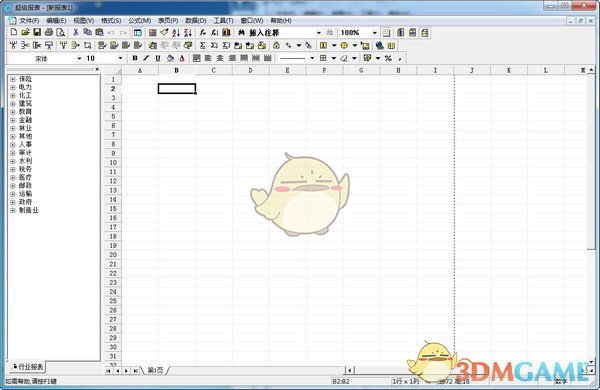
Task: Toggle Bold formatting
Action: point(135,58)
